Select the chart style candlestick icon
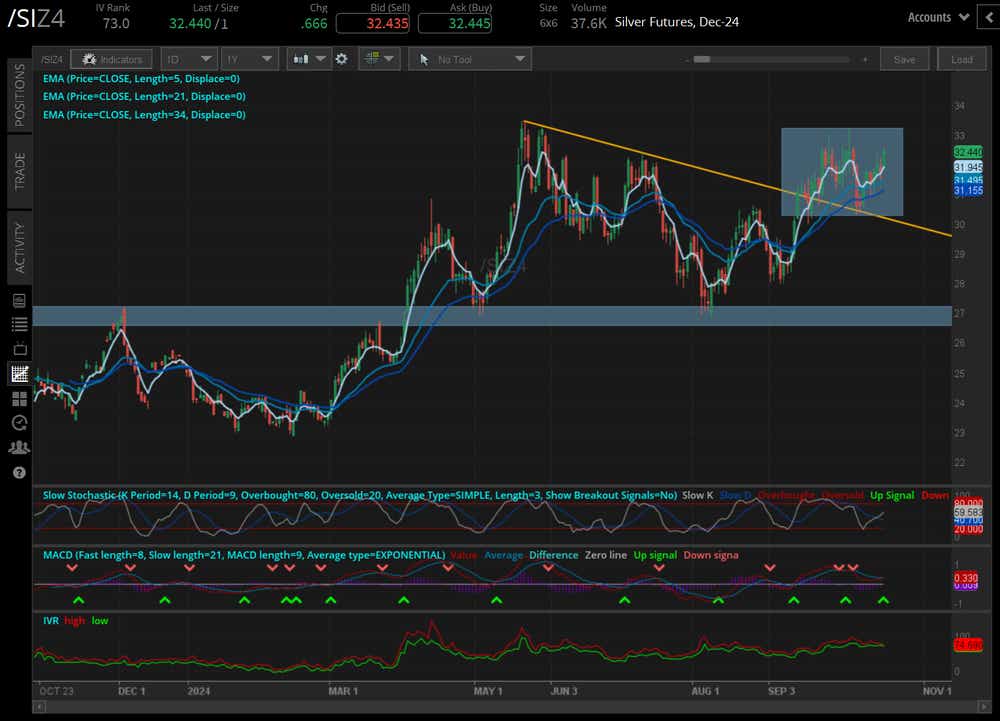1000x721 pixels. coord(302,59)
